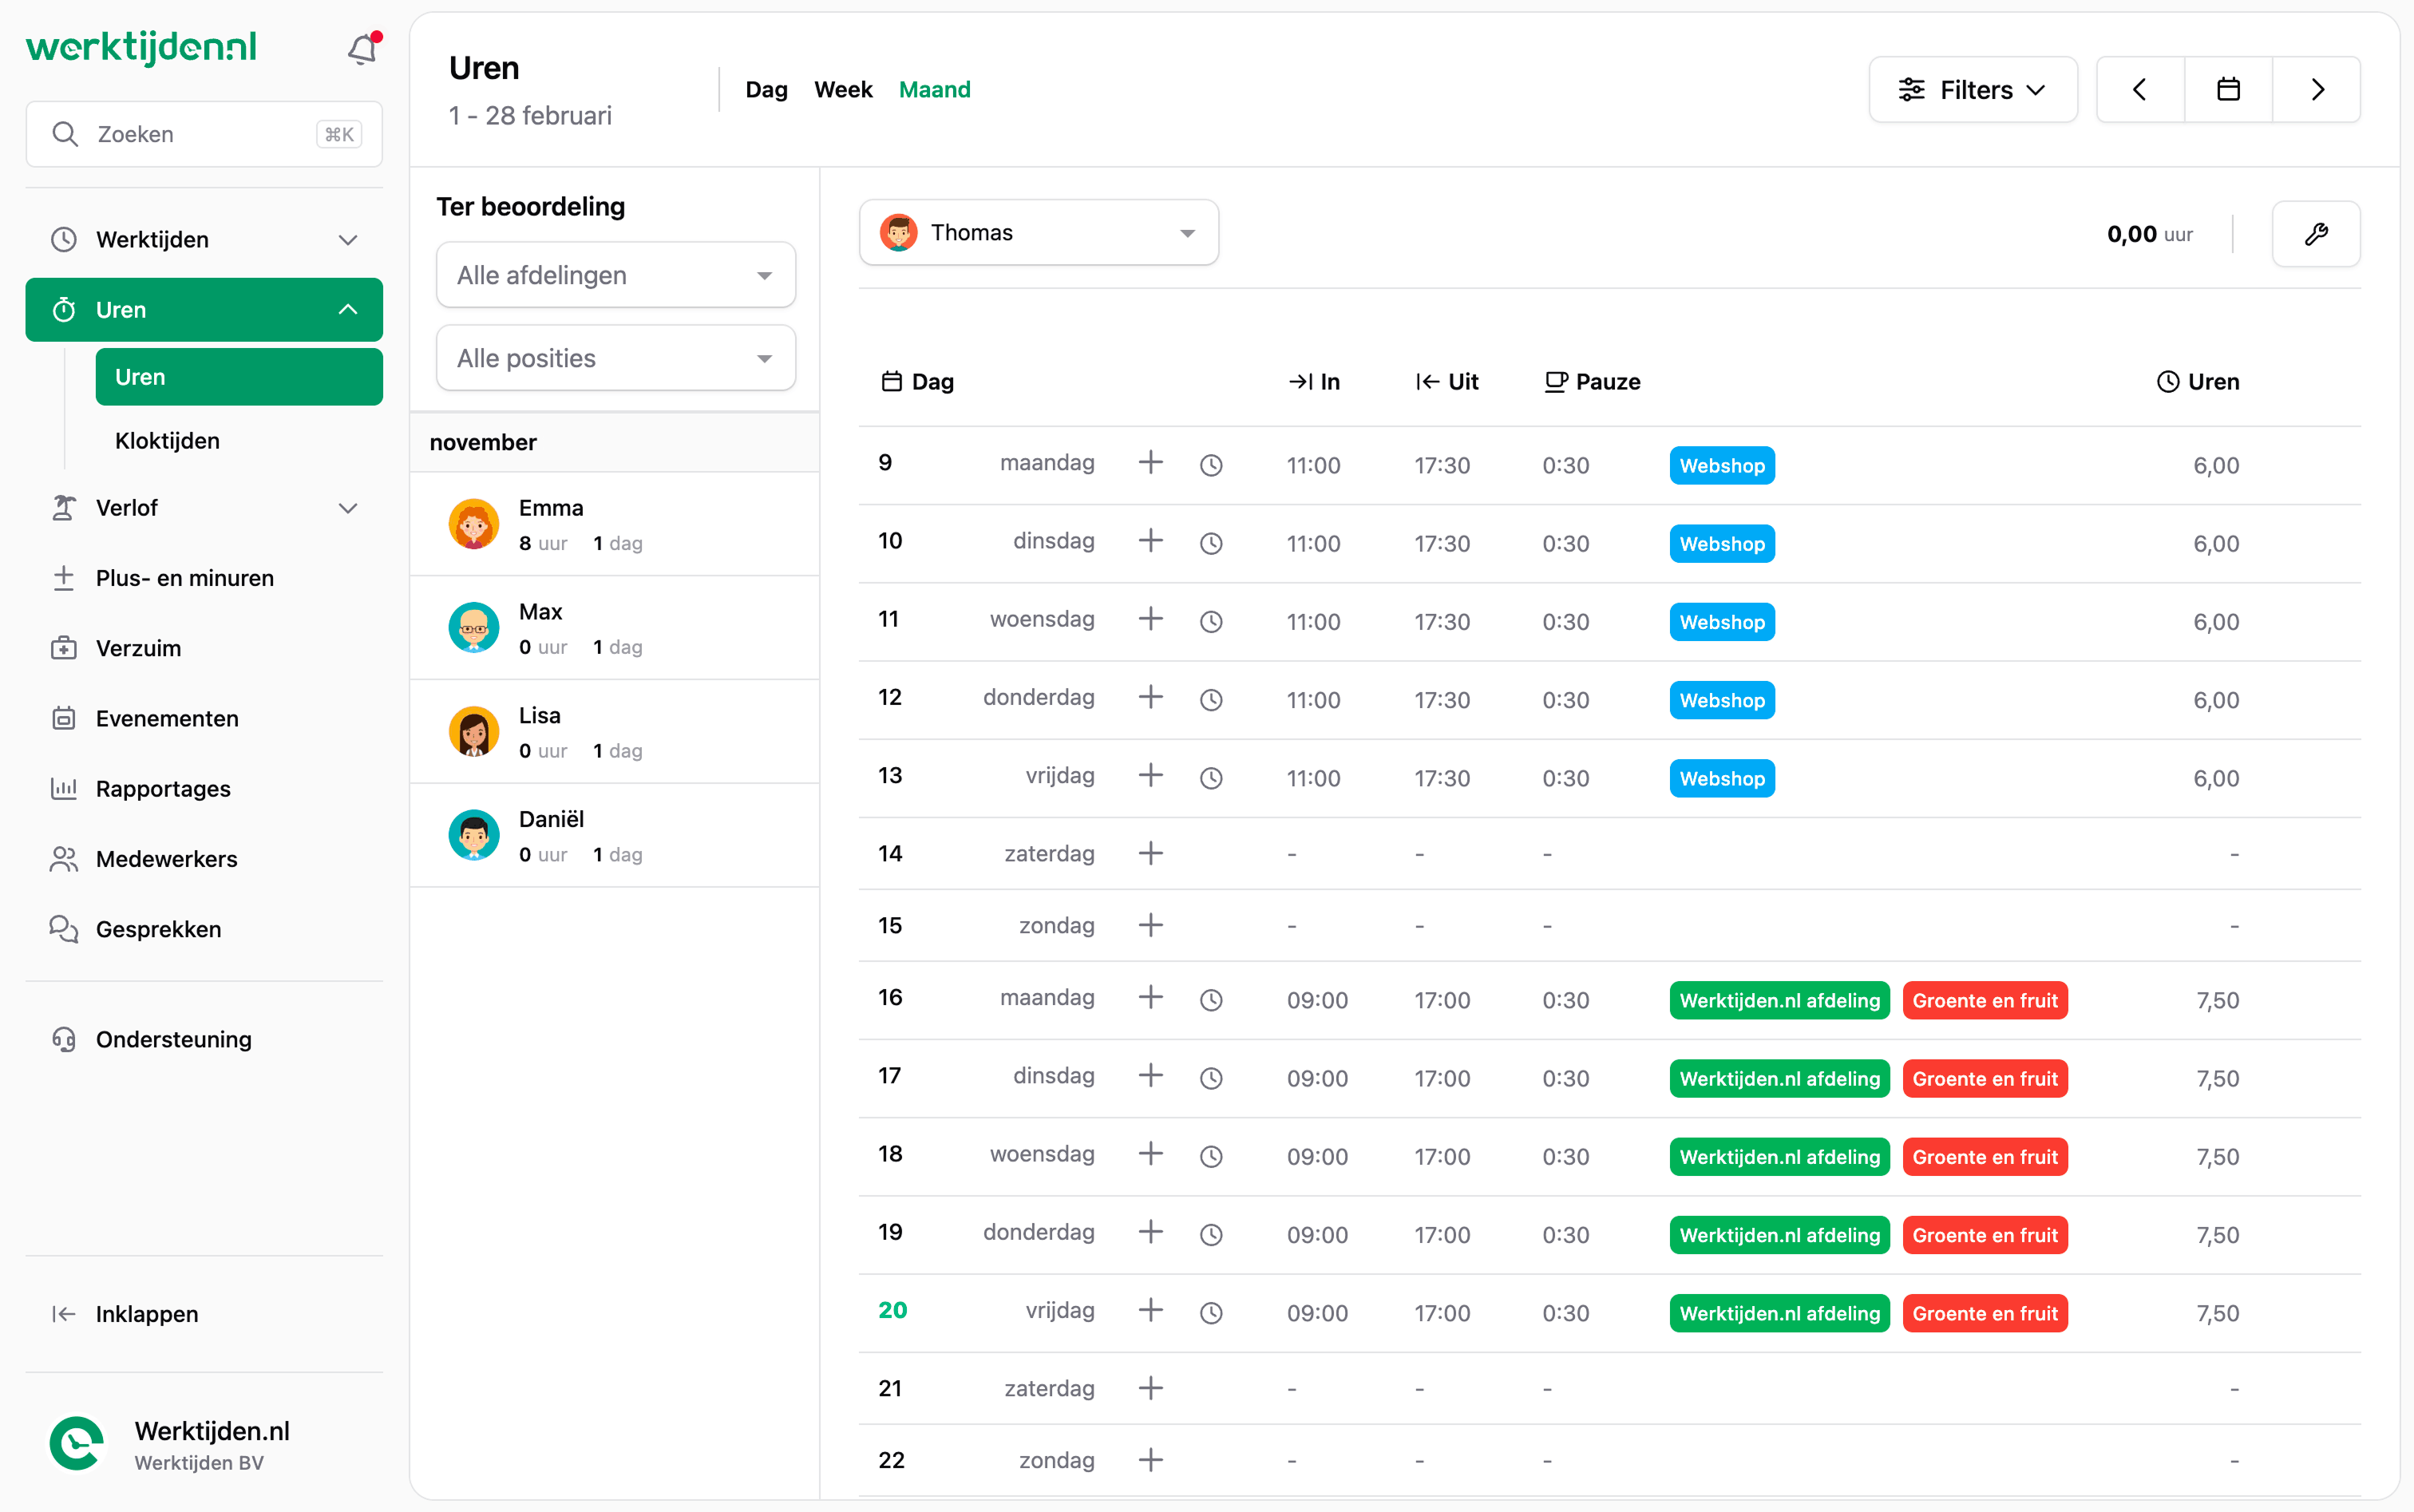The width and height of the screenshot is (2414, 1512).
Task: Open the Thomas employee selector
Action: tap(1038, 232)
